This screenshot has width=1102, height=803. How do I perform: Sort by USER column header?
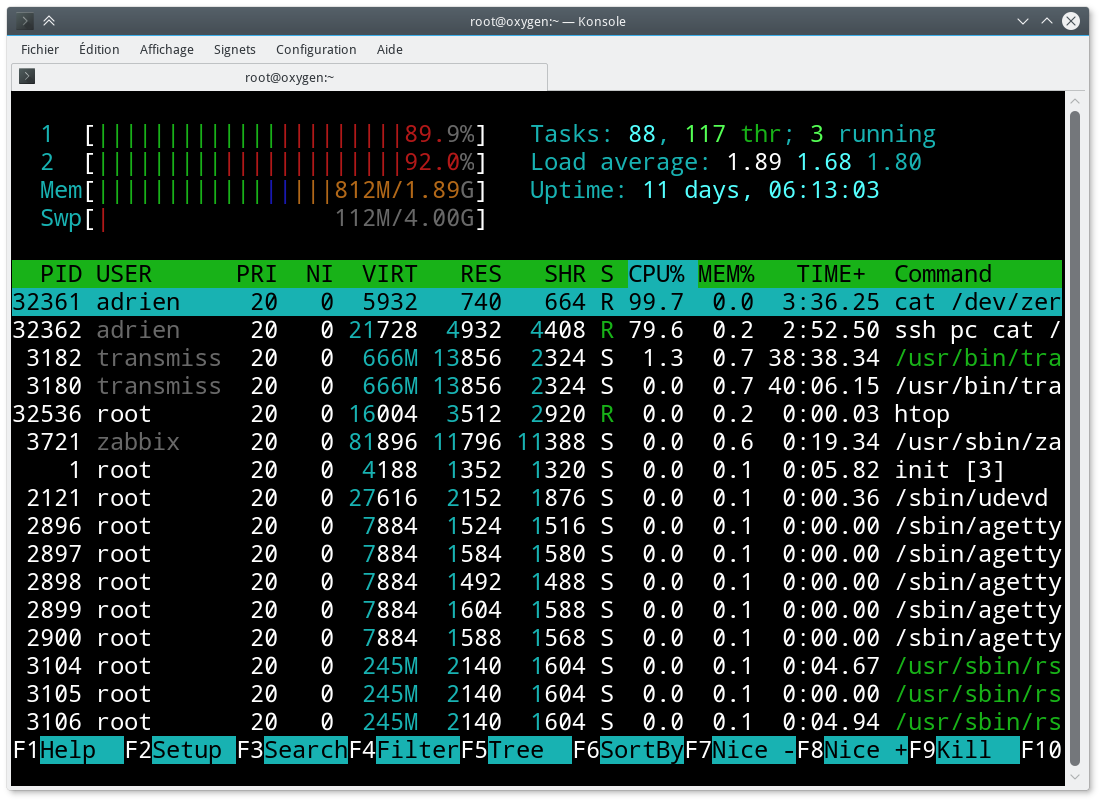pos(124,274)
